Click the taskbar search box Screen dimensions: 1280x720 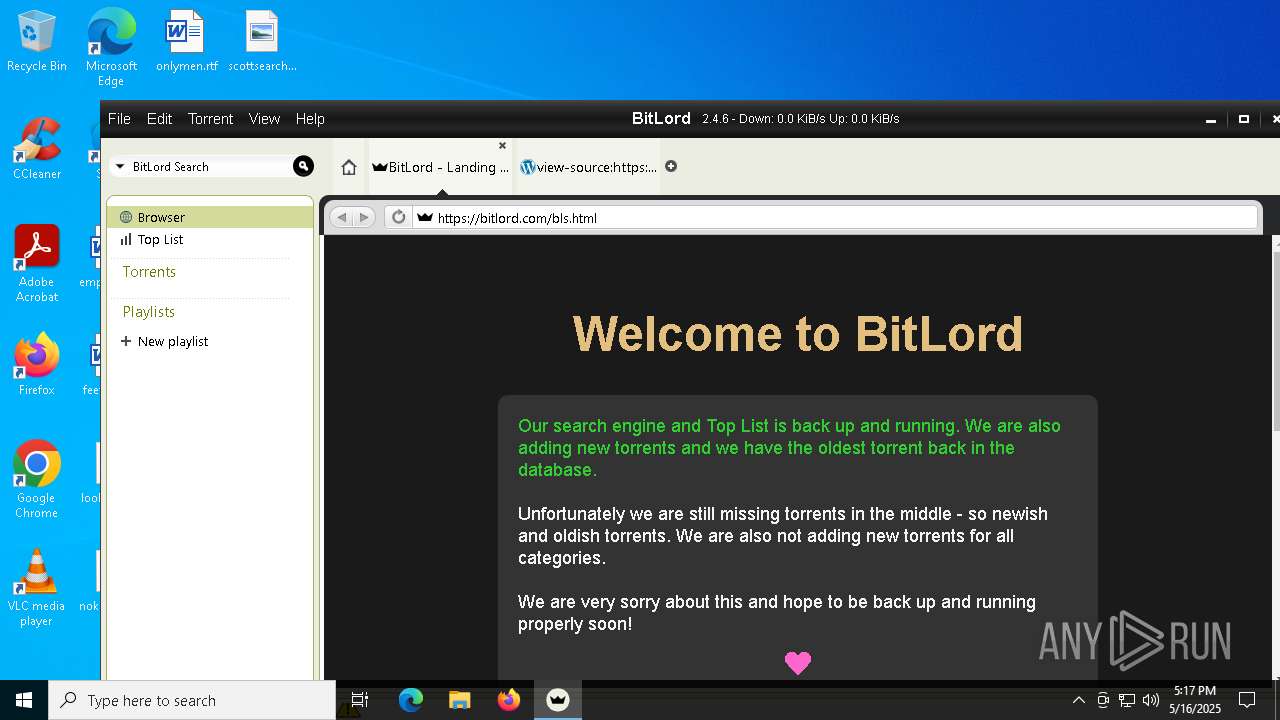[192, 700]
